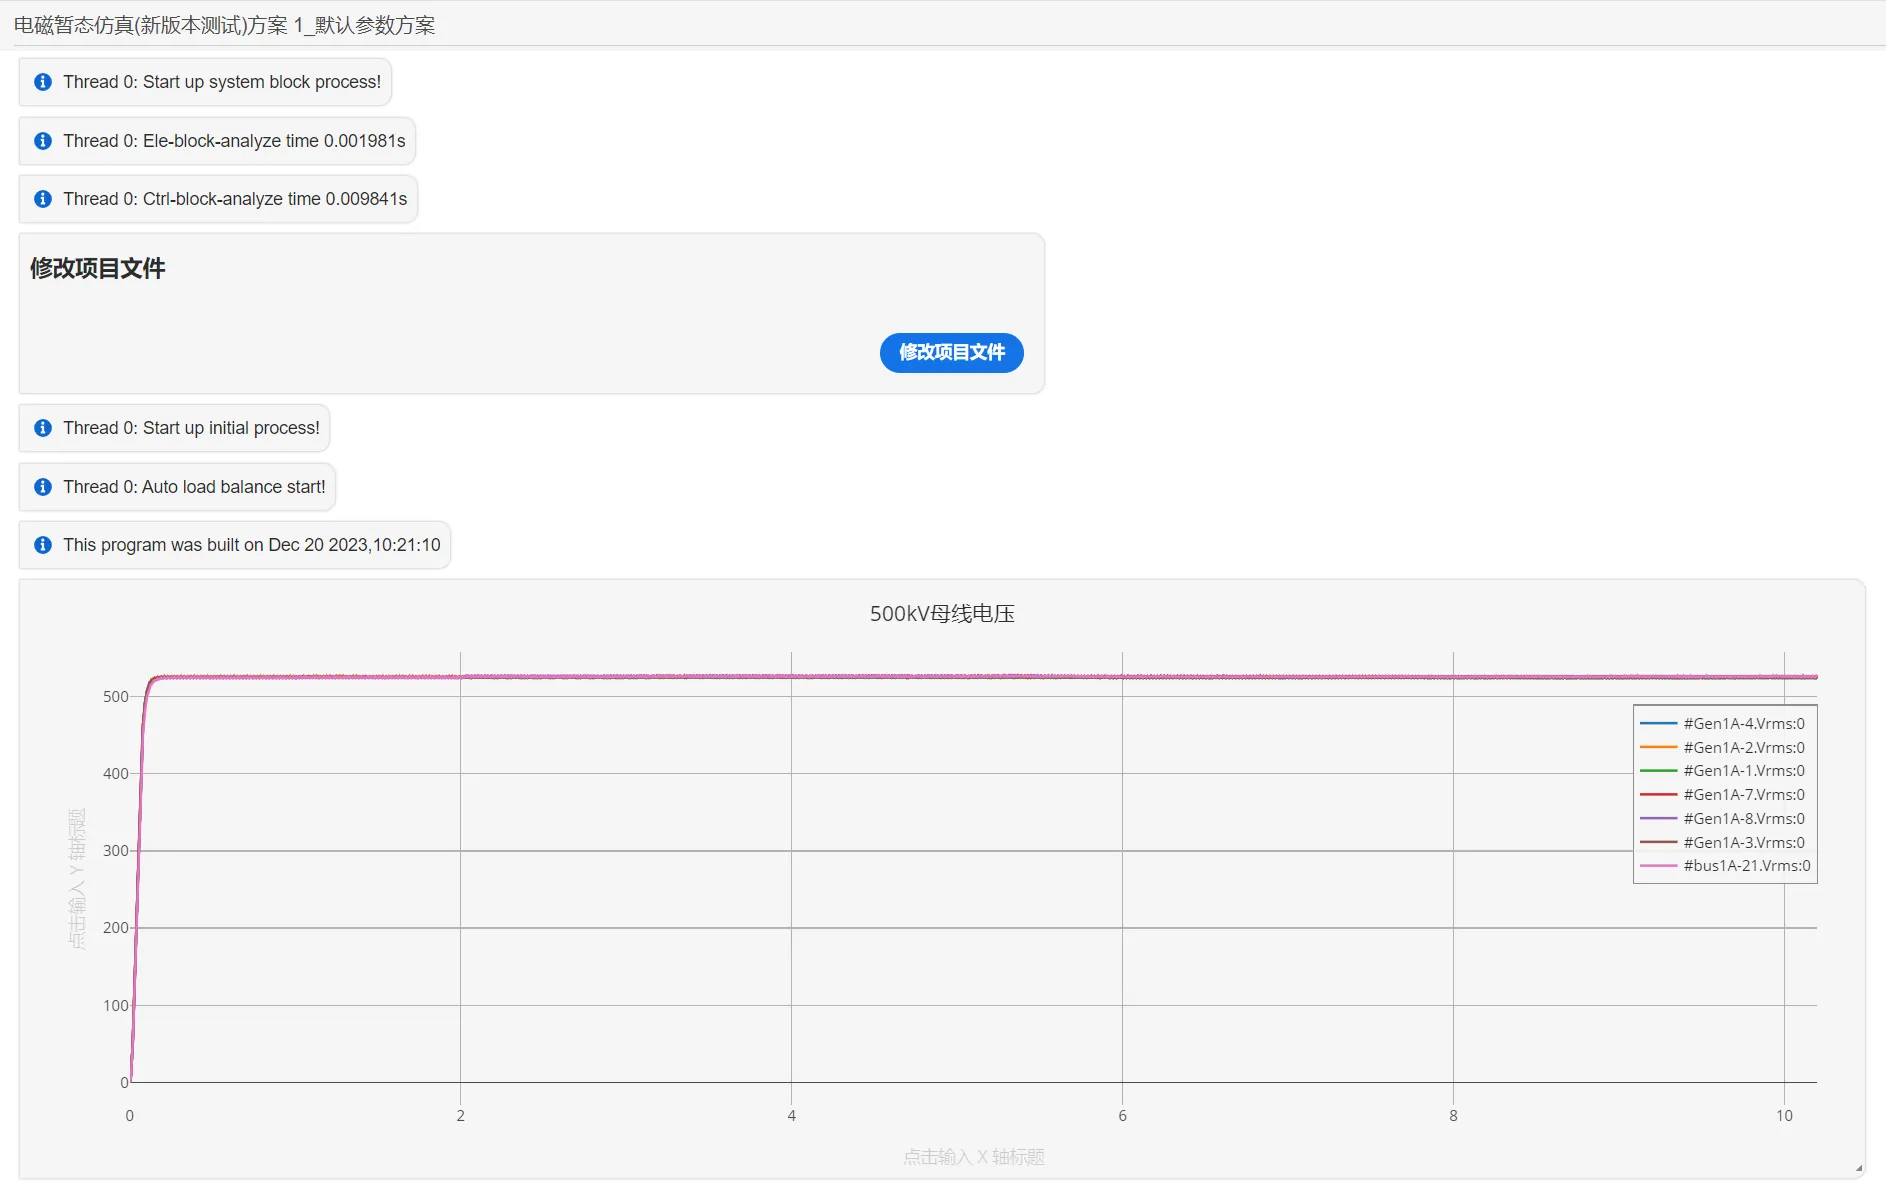The width and height of the screenshot is (1886, 1188).
Task: Click the chart title 500kV母线电压
Action: coord(942,614)
